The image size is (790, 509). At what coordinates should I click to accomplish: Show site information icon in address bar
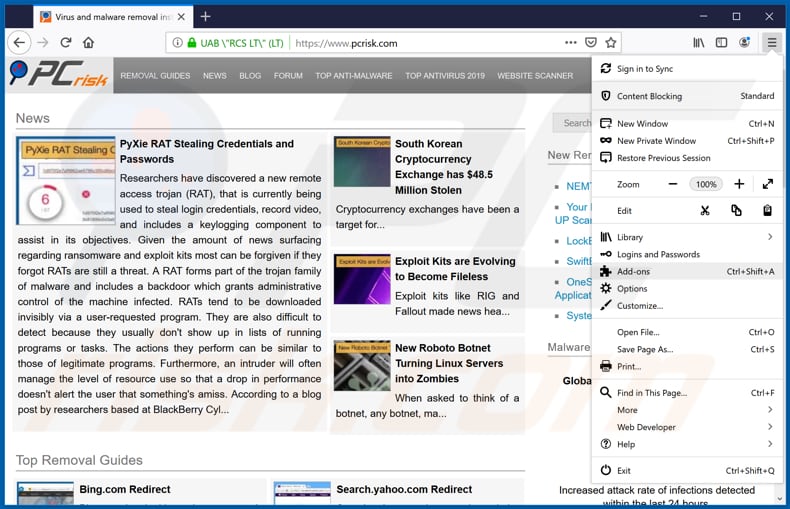tap(177, 43)
